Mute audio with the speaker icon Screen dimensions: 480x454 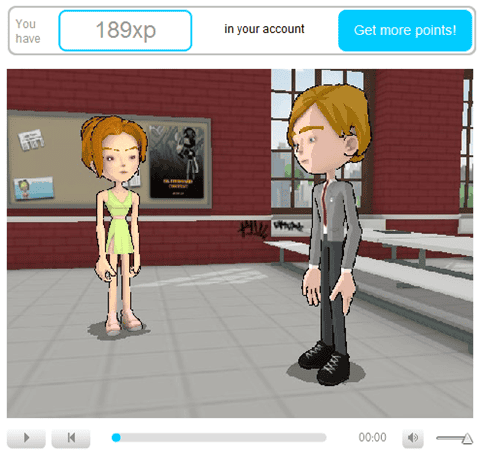pyautogui.click(x=413, y=437)
